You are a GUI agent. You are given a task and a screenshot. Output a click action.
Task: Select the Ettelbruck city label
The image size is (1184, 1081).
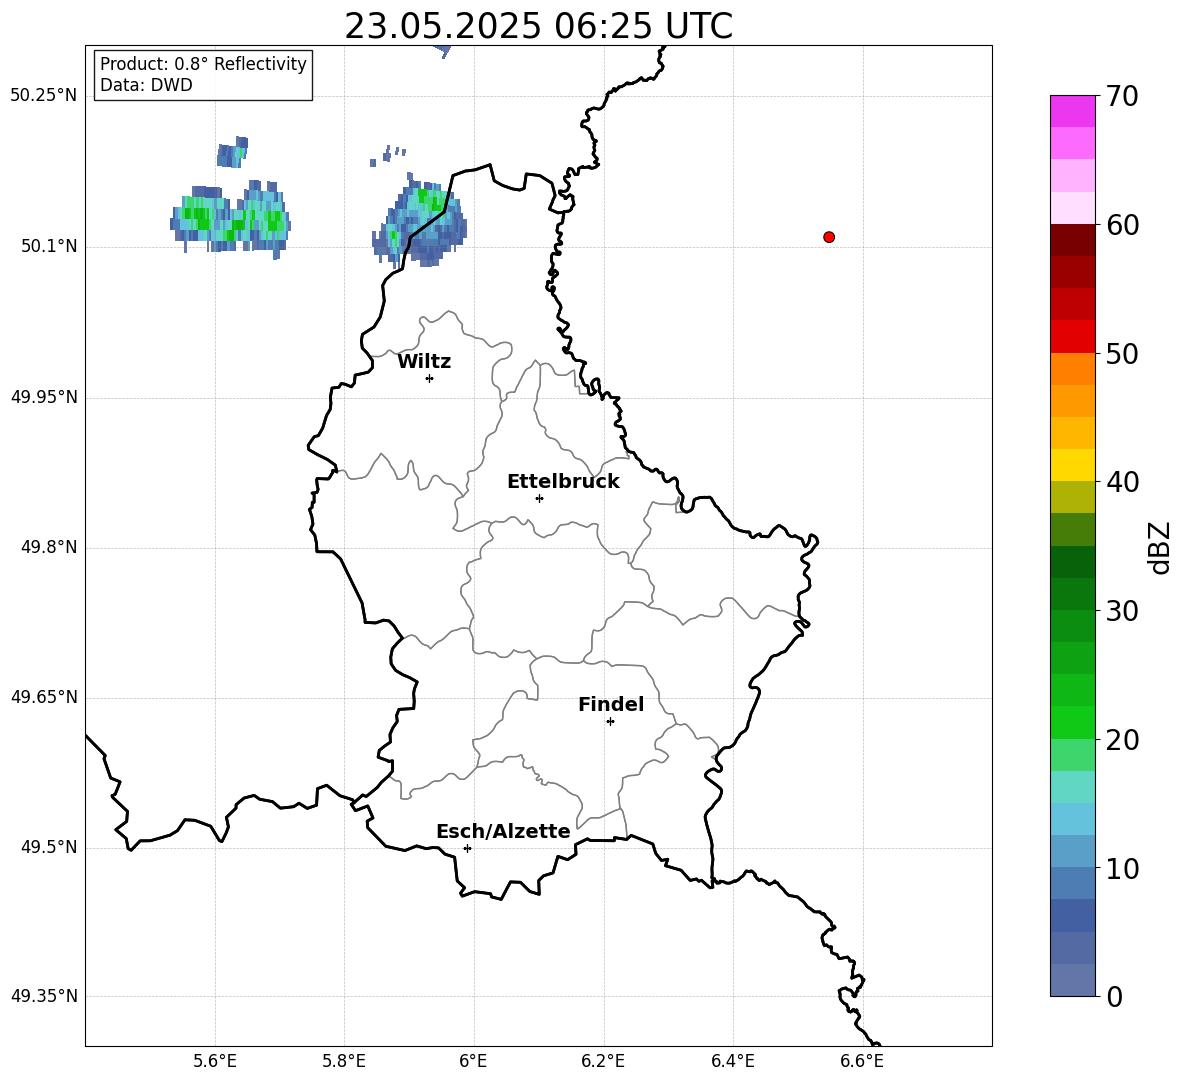[563, 482]
